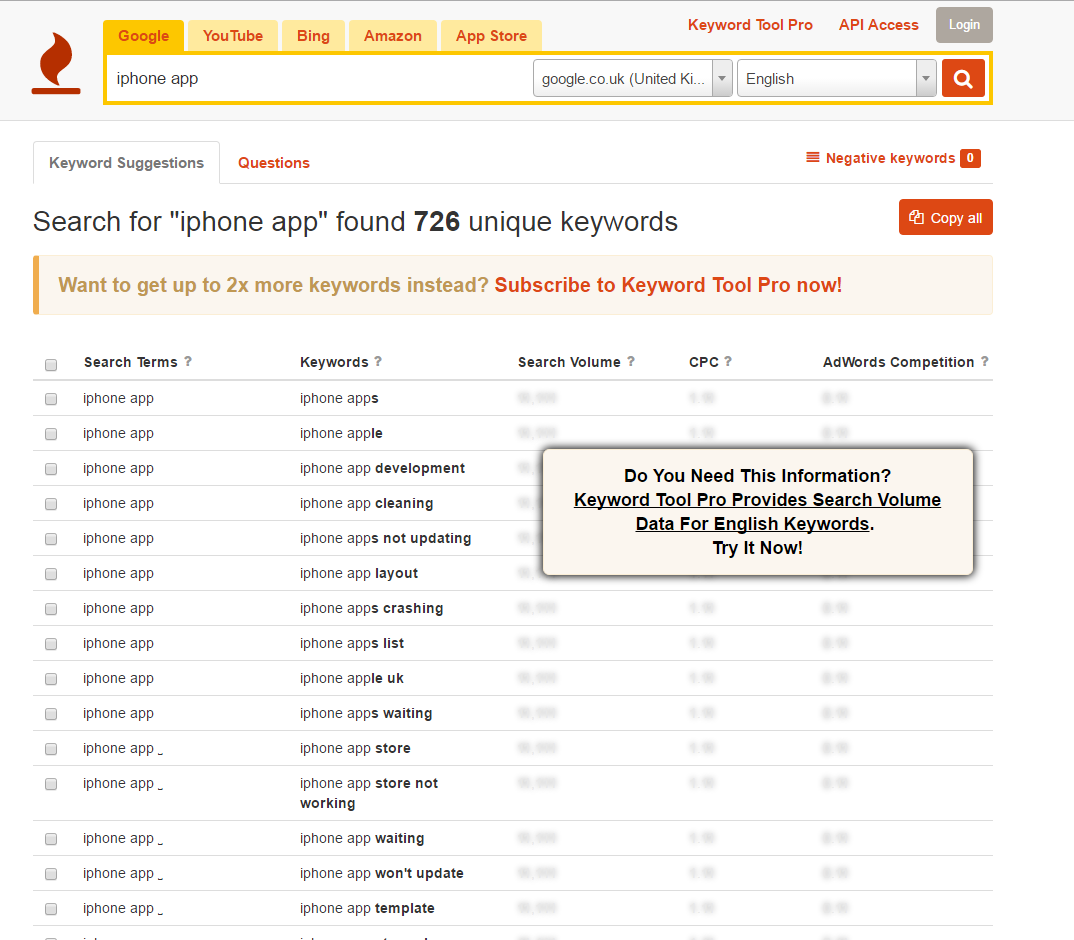This screenshot has height=940, width=1074.
Task: Tick the 'iphone app store' checkbox
Action: point(51,749)
